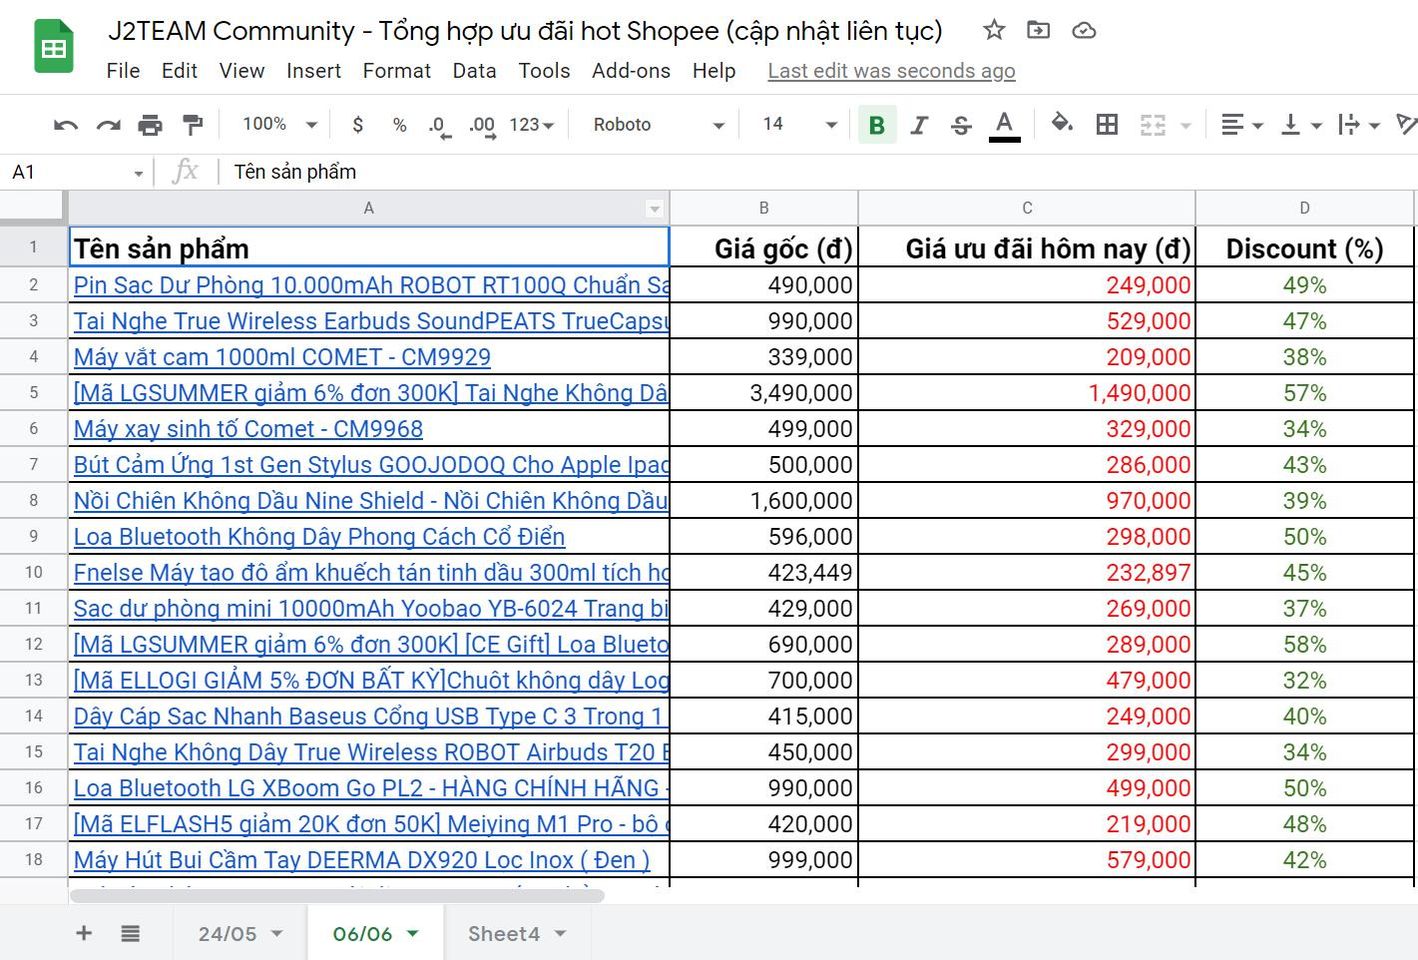Open column A filter dropdown arrow
1418x960 pixels.
coord(654,209)
